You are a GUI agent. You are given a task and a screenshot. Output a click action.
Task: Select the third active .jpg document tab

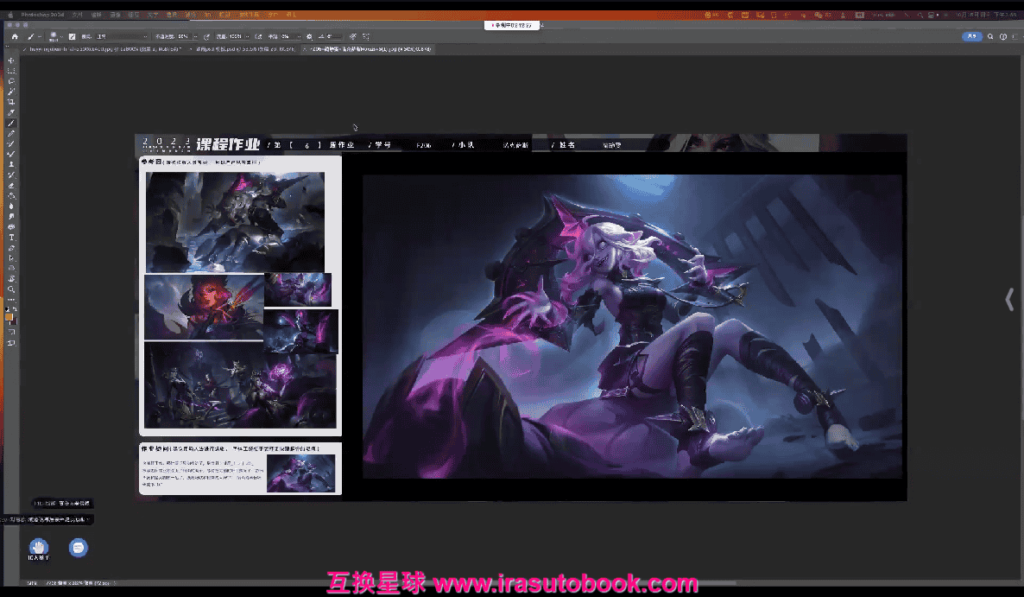coord(370,49)
